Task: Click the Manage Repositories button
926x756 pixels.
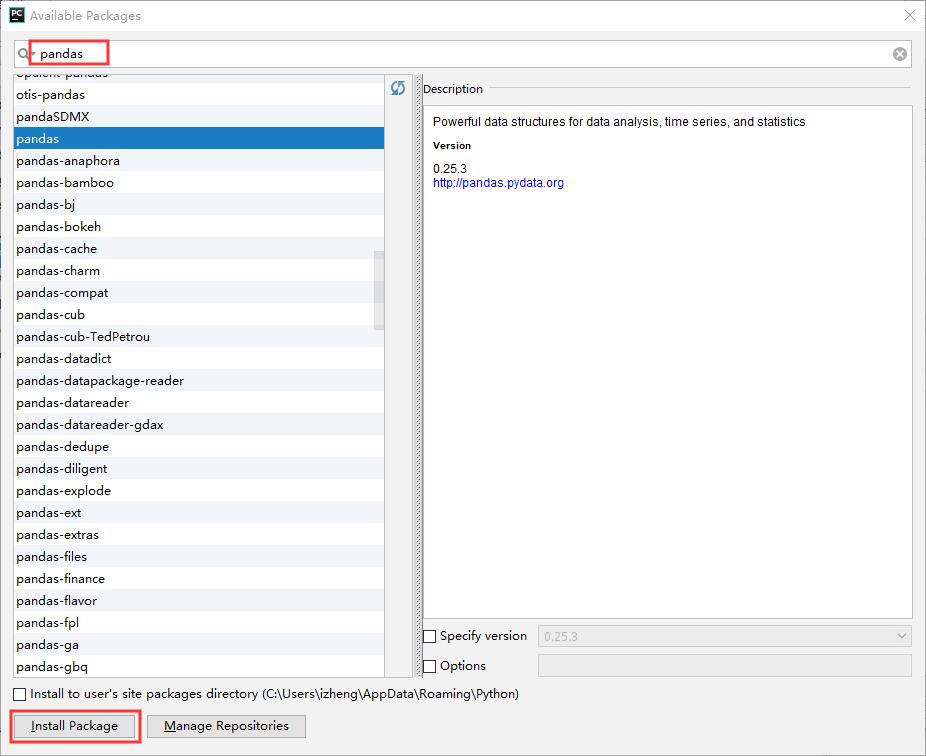Action: tap(226, 726)
